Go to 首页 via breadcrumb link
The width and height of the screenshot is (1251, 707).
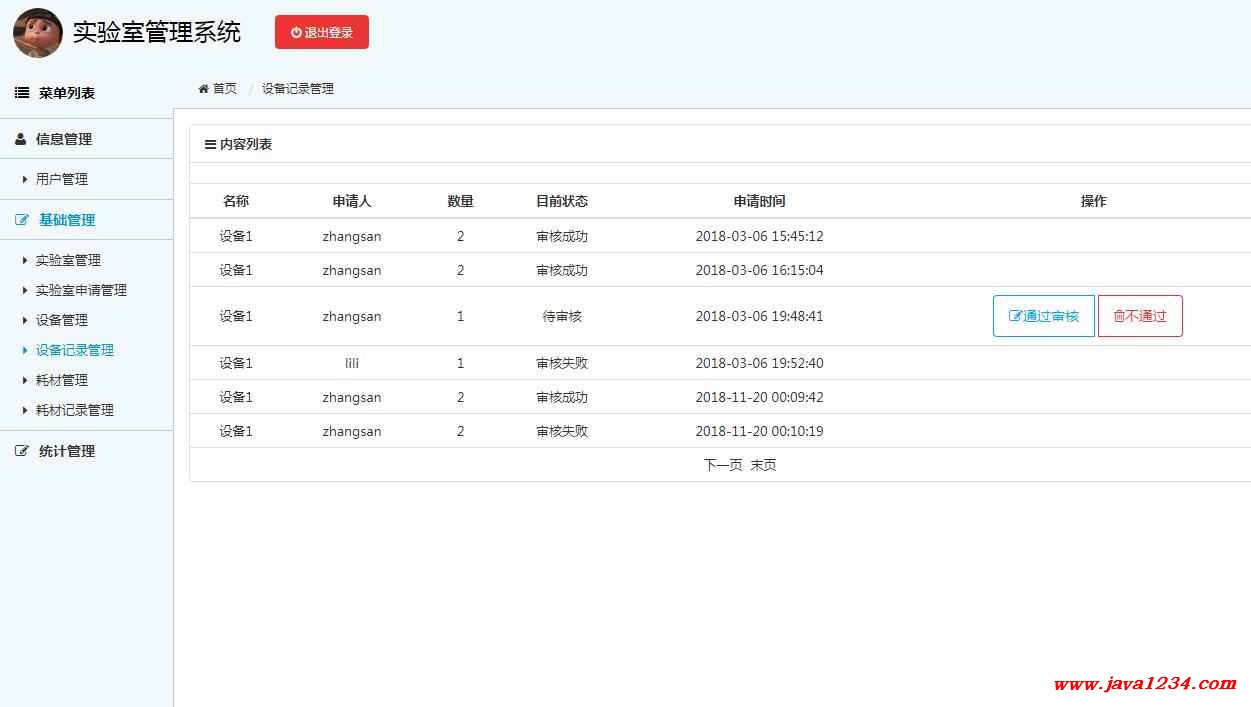click(x=225, y=88)
